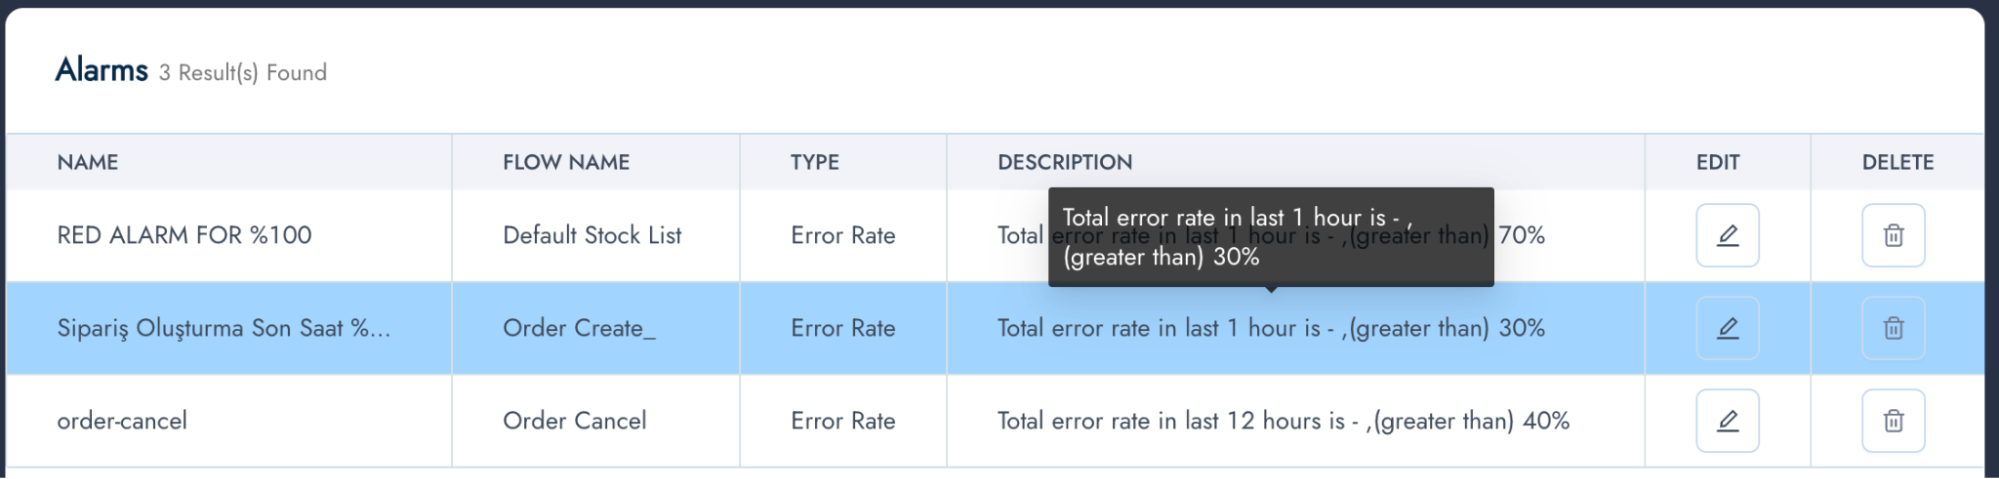
Task: Click the FLOW NAME column header
Action: pyautogui.click(x=566, y=162)
